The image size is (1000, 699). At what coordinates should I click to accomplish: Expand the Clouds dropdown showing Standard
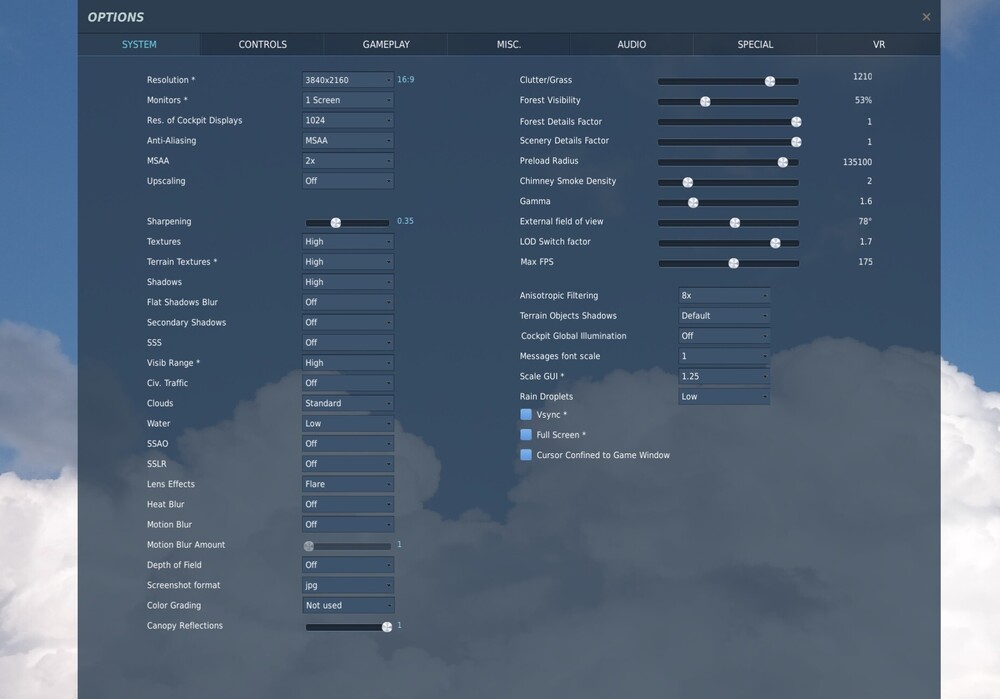click(x=348, y=403)
